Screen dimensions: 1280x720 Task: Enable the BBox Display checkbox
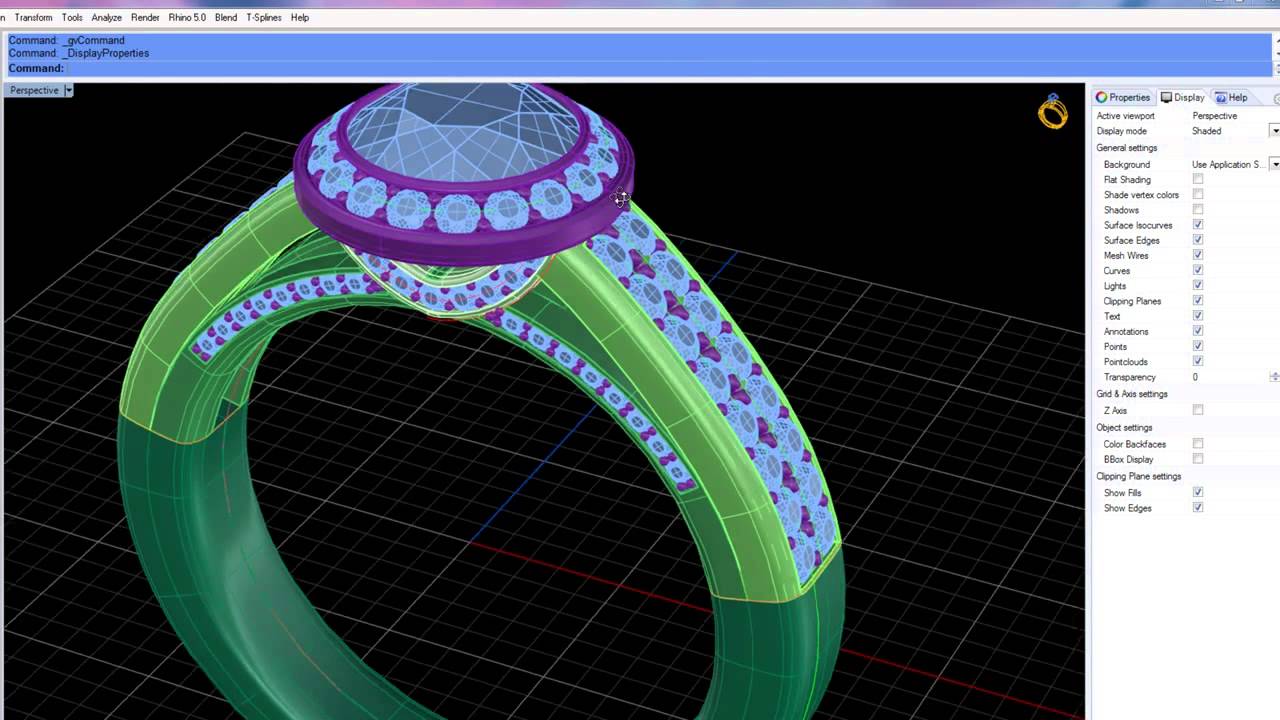pos(1198,459)
